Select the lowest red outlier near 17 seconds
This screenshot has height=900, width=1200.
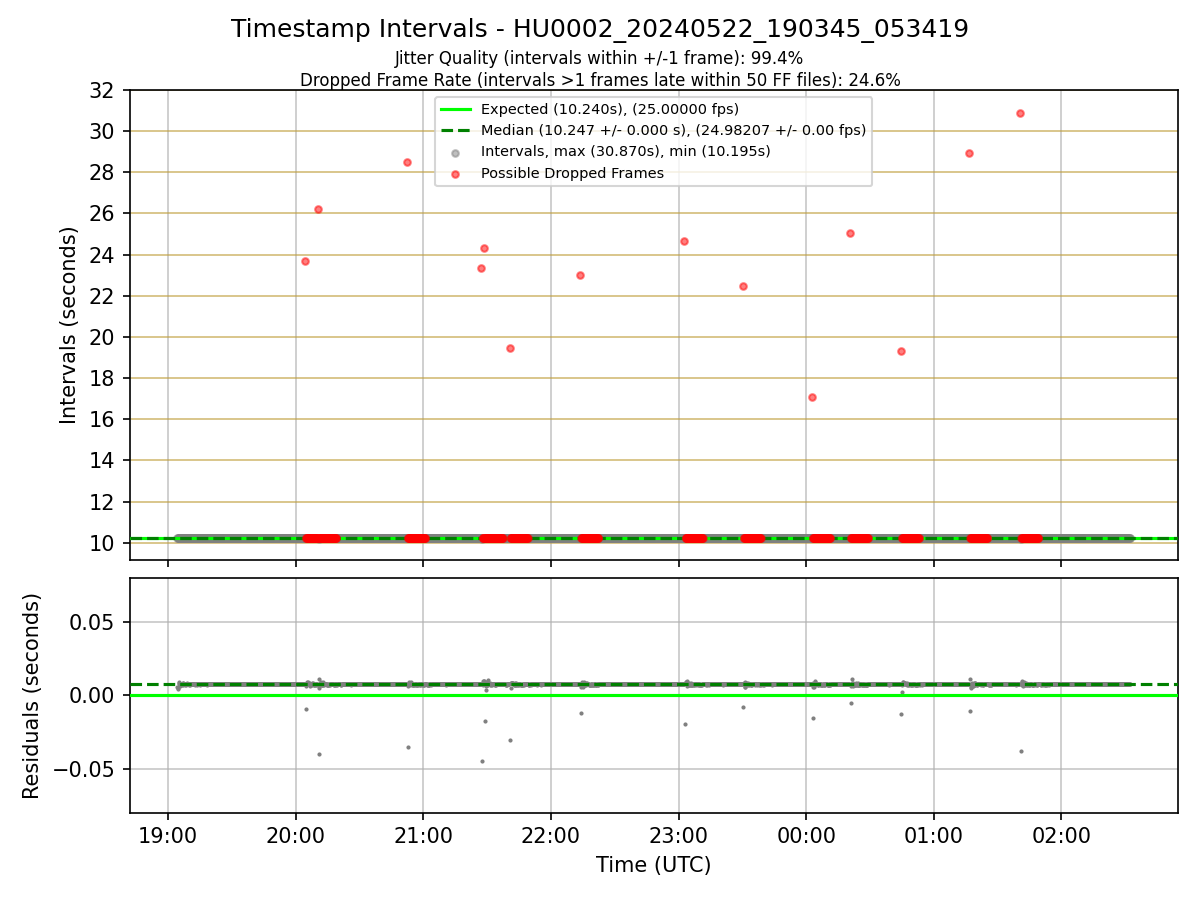812,397
